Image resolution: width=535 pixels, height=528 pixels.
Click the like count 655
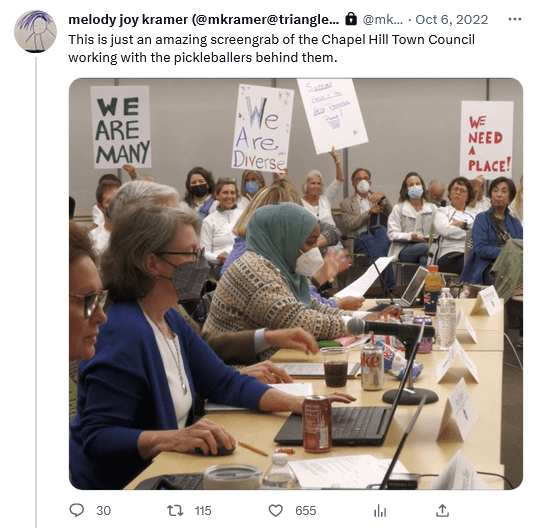coord(306,511)
